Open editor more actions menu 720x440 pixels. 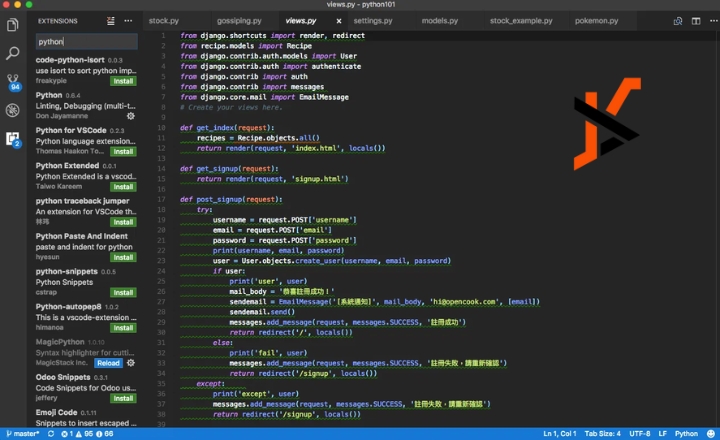tap(714, 21)
